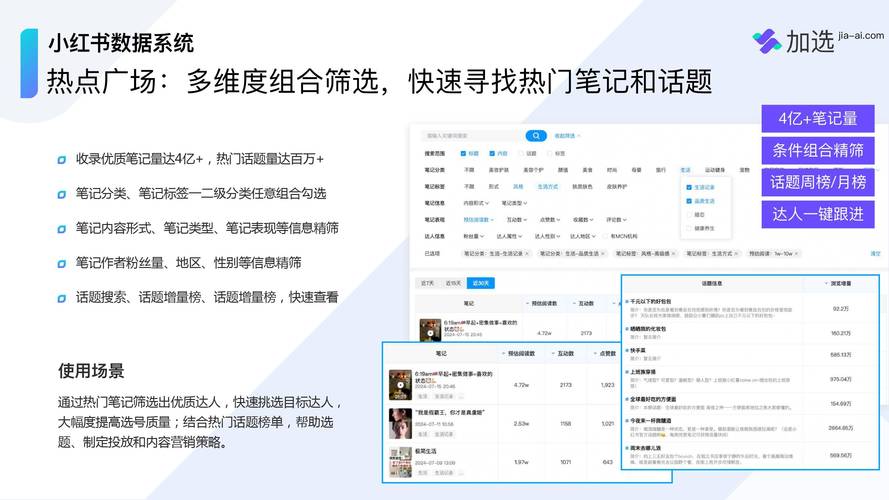The height and width of the screenshot is (500, 889).
Task: Click the 极简生活 note title
Action: click(425, 451)
